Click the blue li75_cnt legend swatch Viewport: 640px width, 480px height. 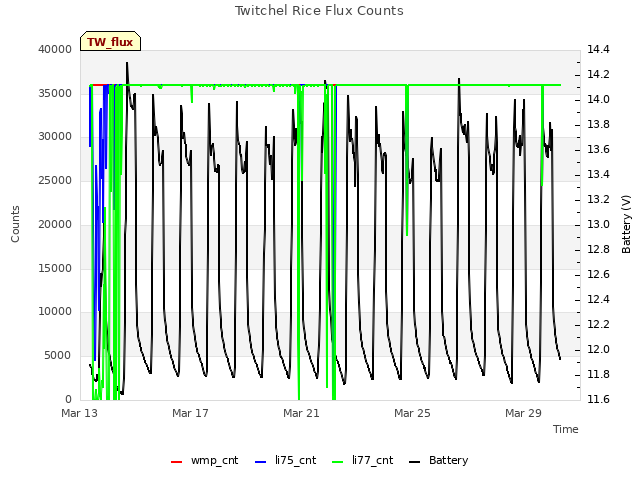[x=260, y=462]
